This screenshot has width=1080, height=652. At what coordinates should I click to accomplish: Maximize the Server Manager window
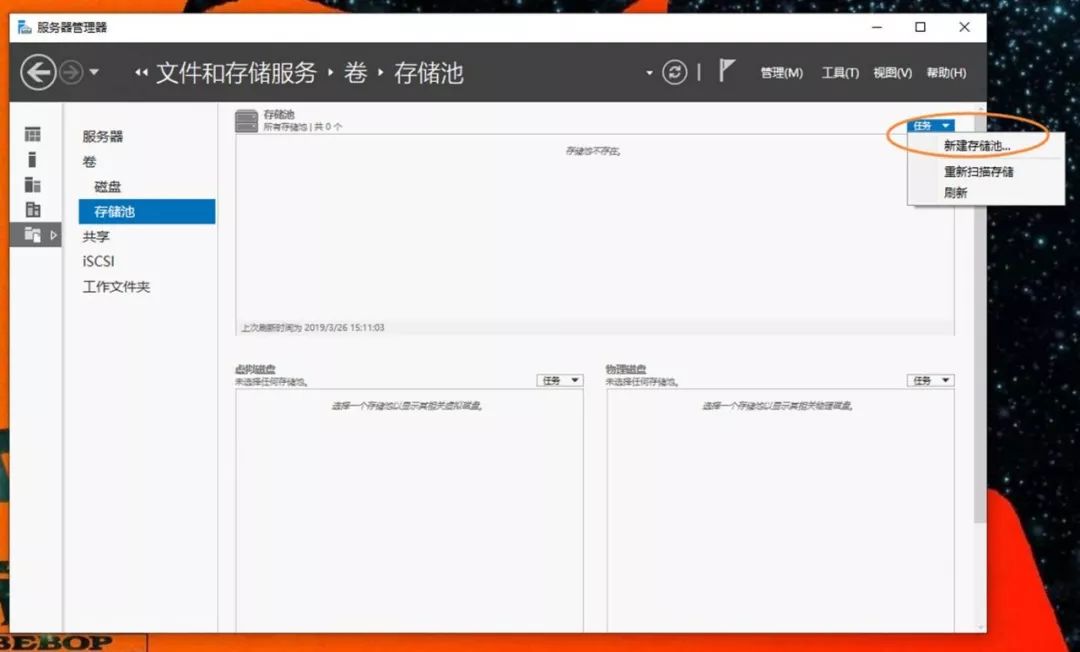click(x=920, y=27)
